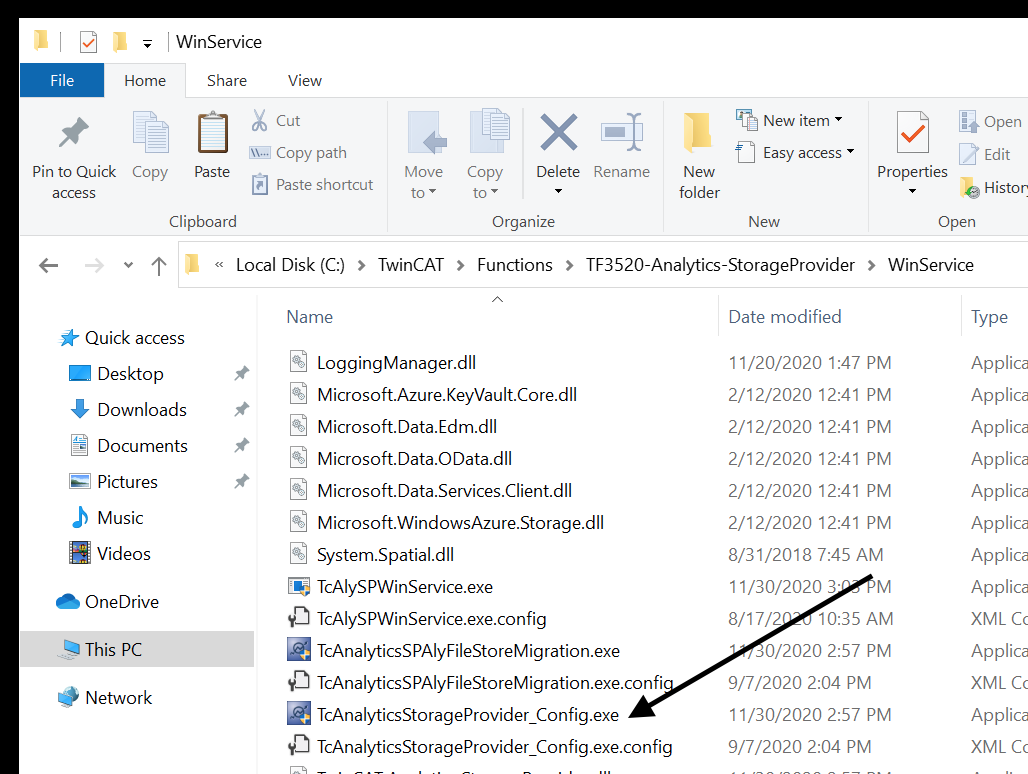Click the Paste shortcut icon
This screenshot has height=774, width=1028.
click(x=260, y=185)
